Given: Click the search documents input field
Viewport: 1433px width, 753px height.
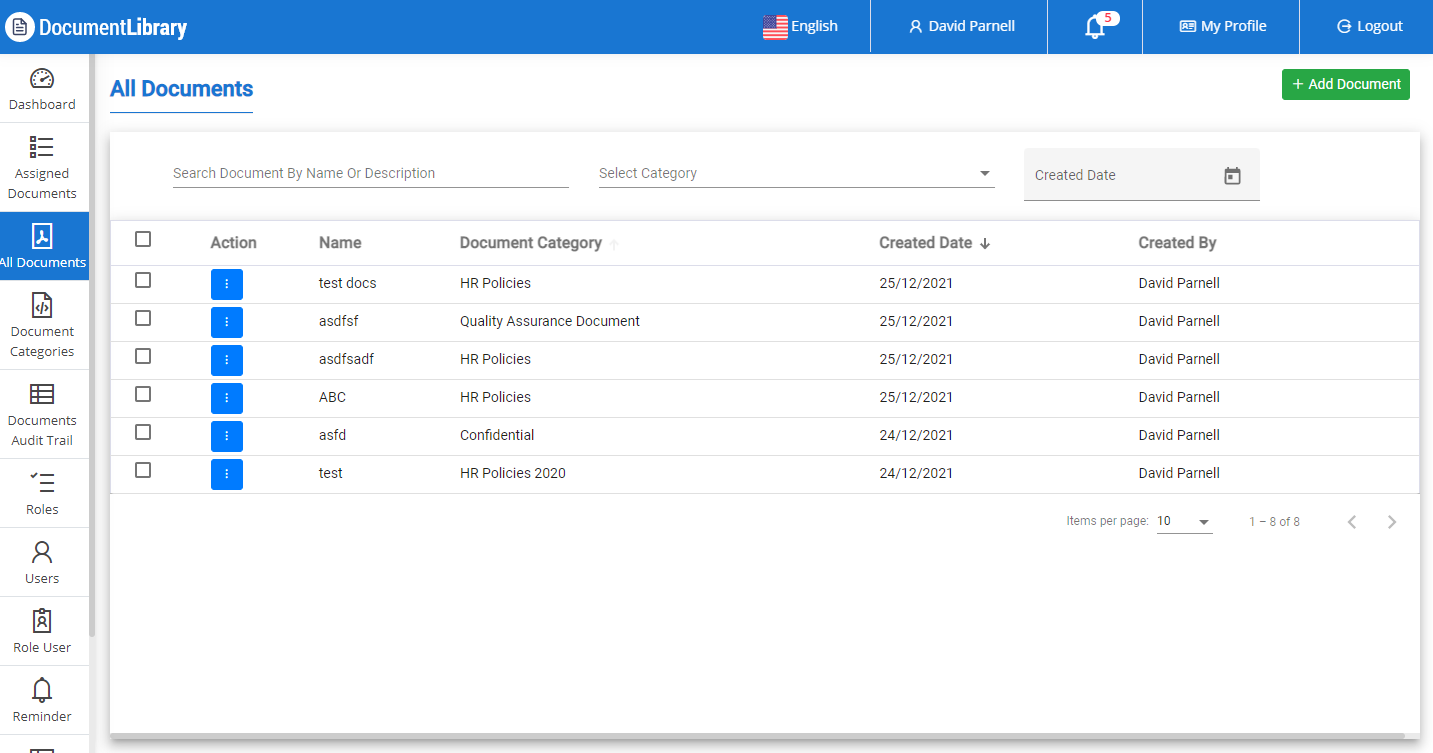Looking at the screenshot, I should point(370,172).
